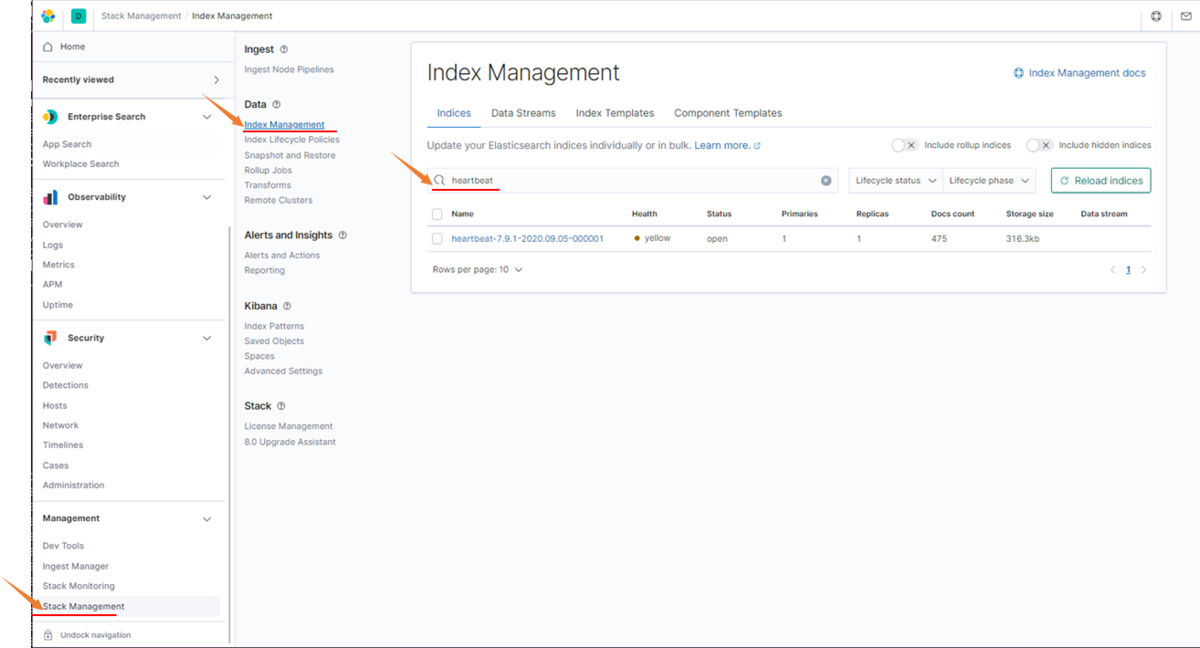This screenshot has width=1200, height=648.
Task: Sort by Health column header
Action: tap(645, 214)
